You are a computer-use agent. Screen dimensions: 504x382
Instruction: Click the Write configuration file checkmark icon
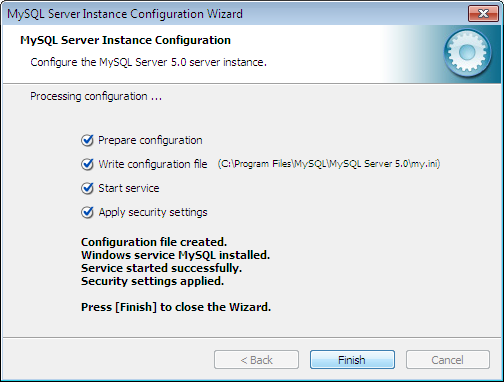(87, 164)
